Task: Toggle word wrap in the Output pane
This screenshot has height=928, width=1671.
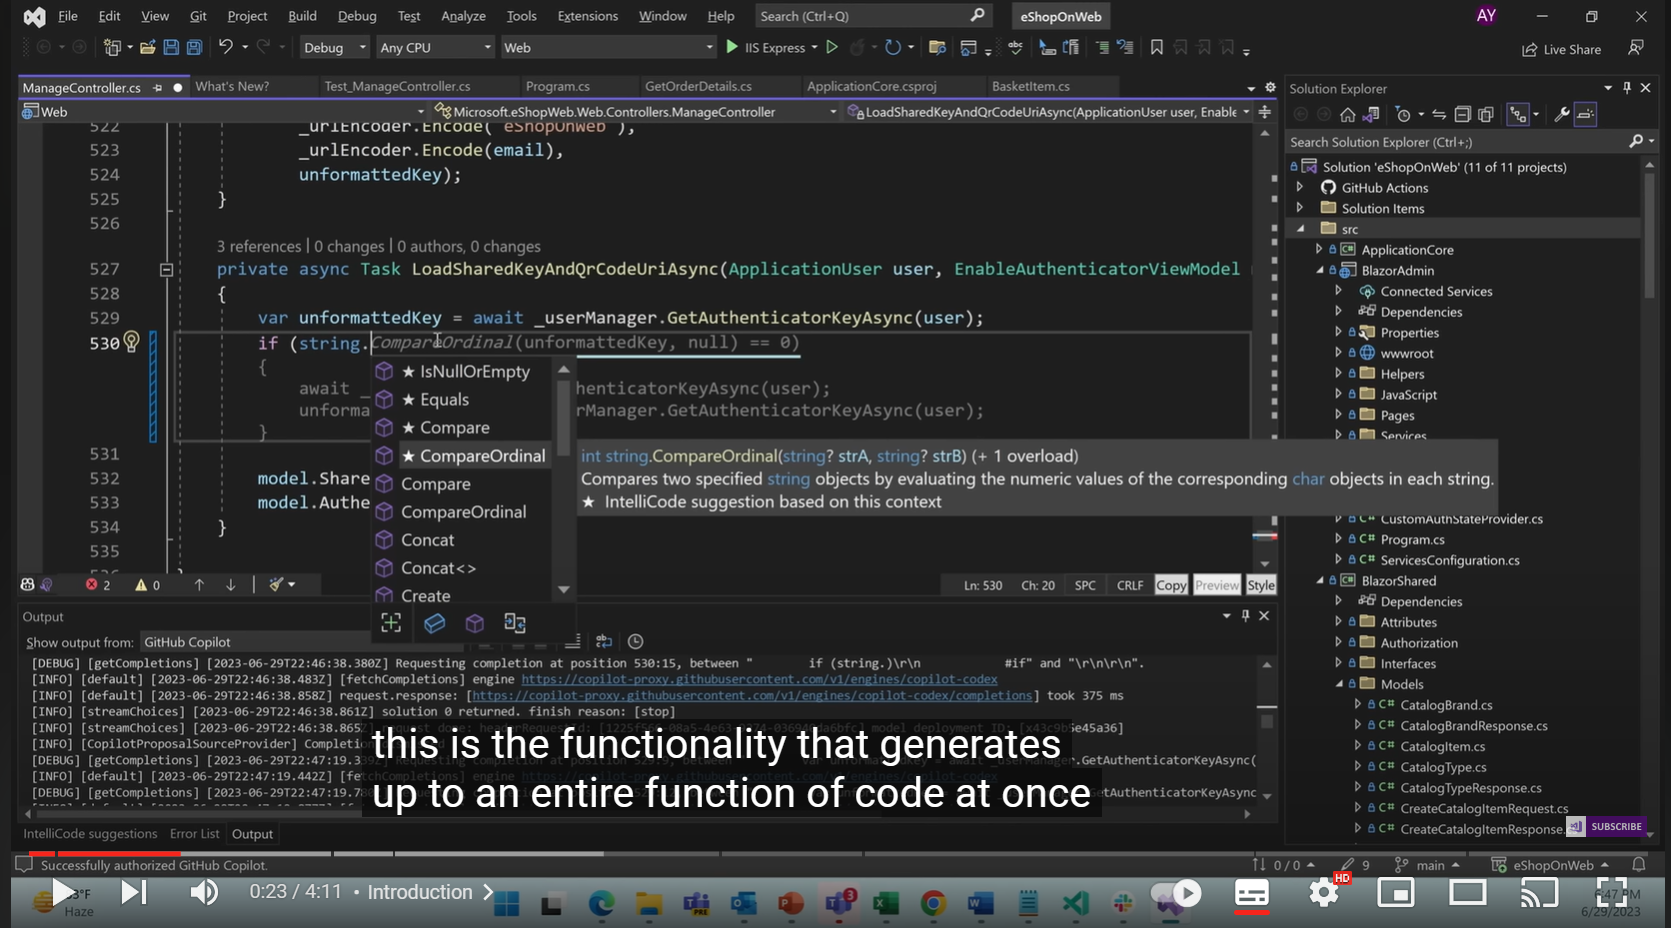Action: pos(603,641)
